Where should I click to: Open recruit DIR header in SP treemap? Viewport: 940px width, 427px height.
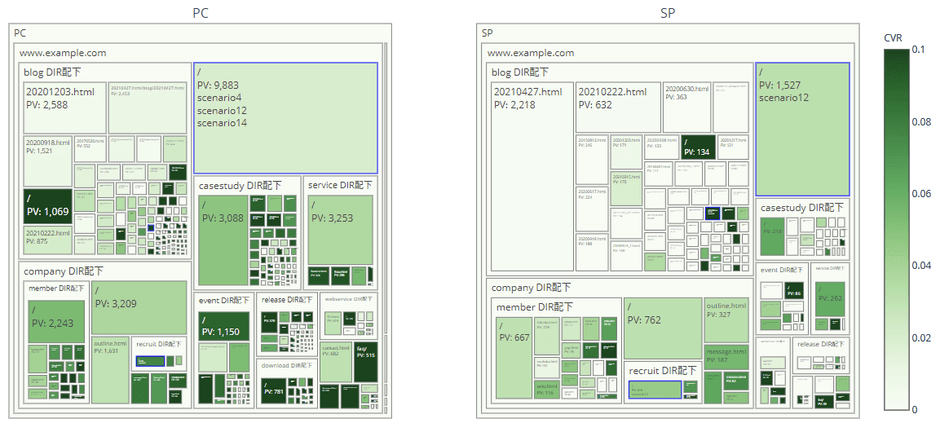(x=662, y=371)
